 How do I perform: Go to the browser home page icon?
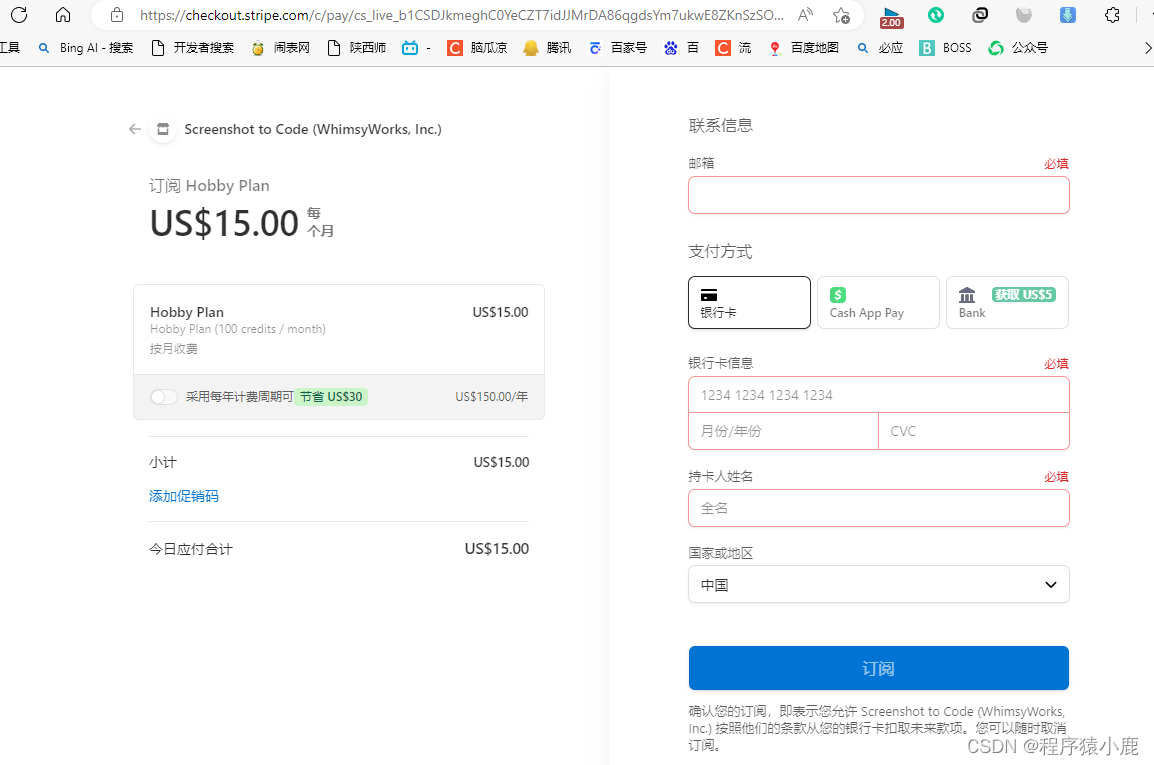pos(63,15)
